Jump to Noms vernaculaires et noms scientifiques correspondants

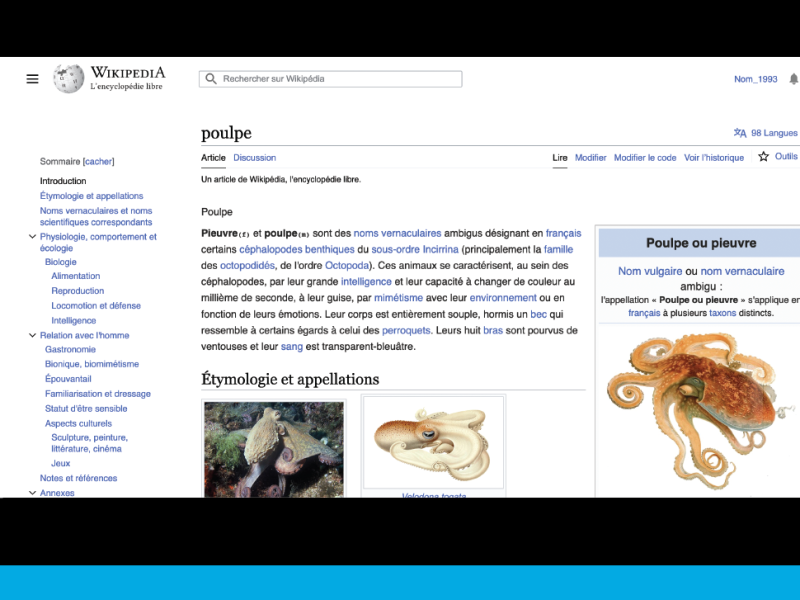[x=96, y=216]
